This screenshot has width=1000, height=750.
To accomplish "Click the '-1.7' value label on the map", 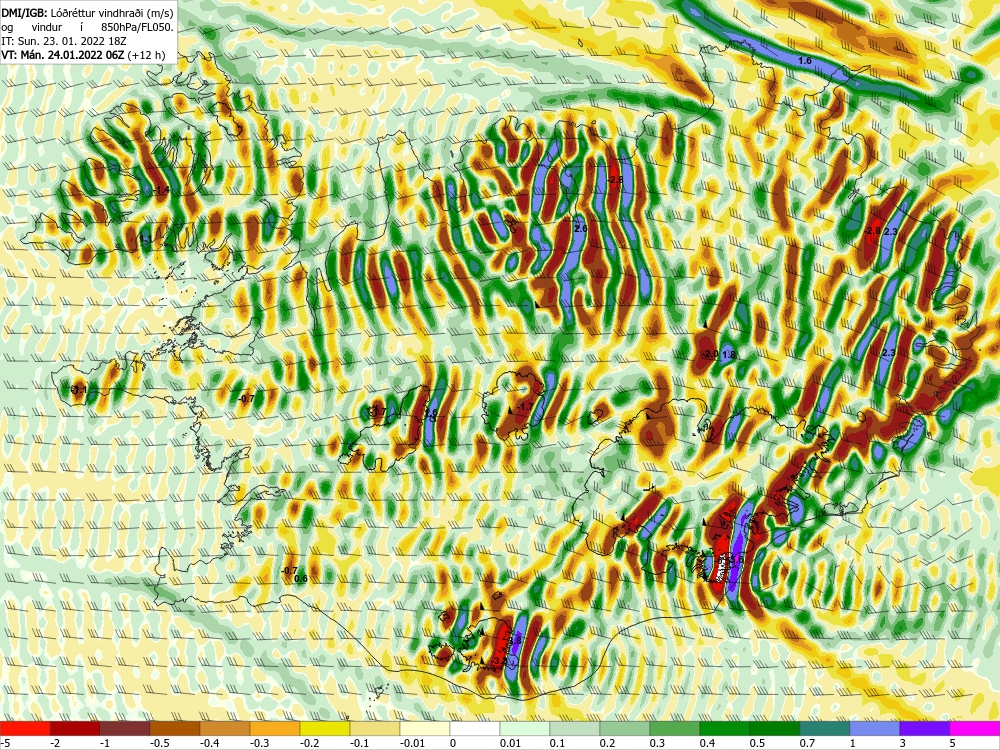I will pos(525,406).
